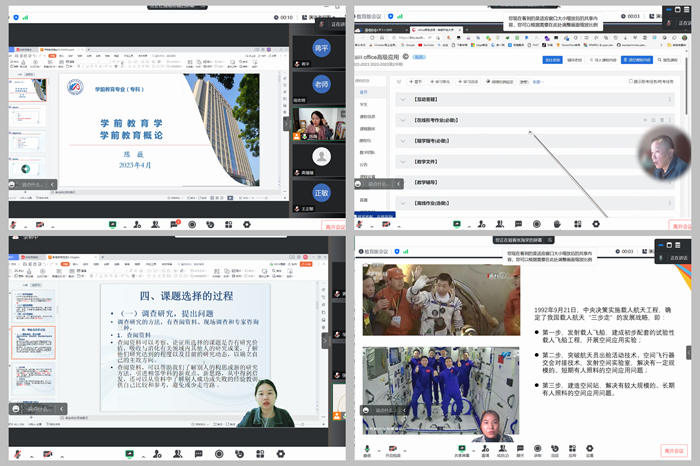Open members icon in bottom-right meeting window

point(503,449)
